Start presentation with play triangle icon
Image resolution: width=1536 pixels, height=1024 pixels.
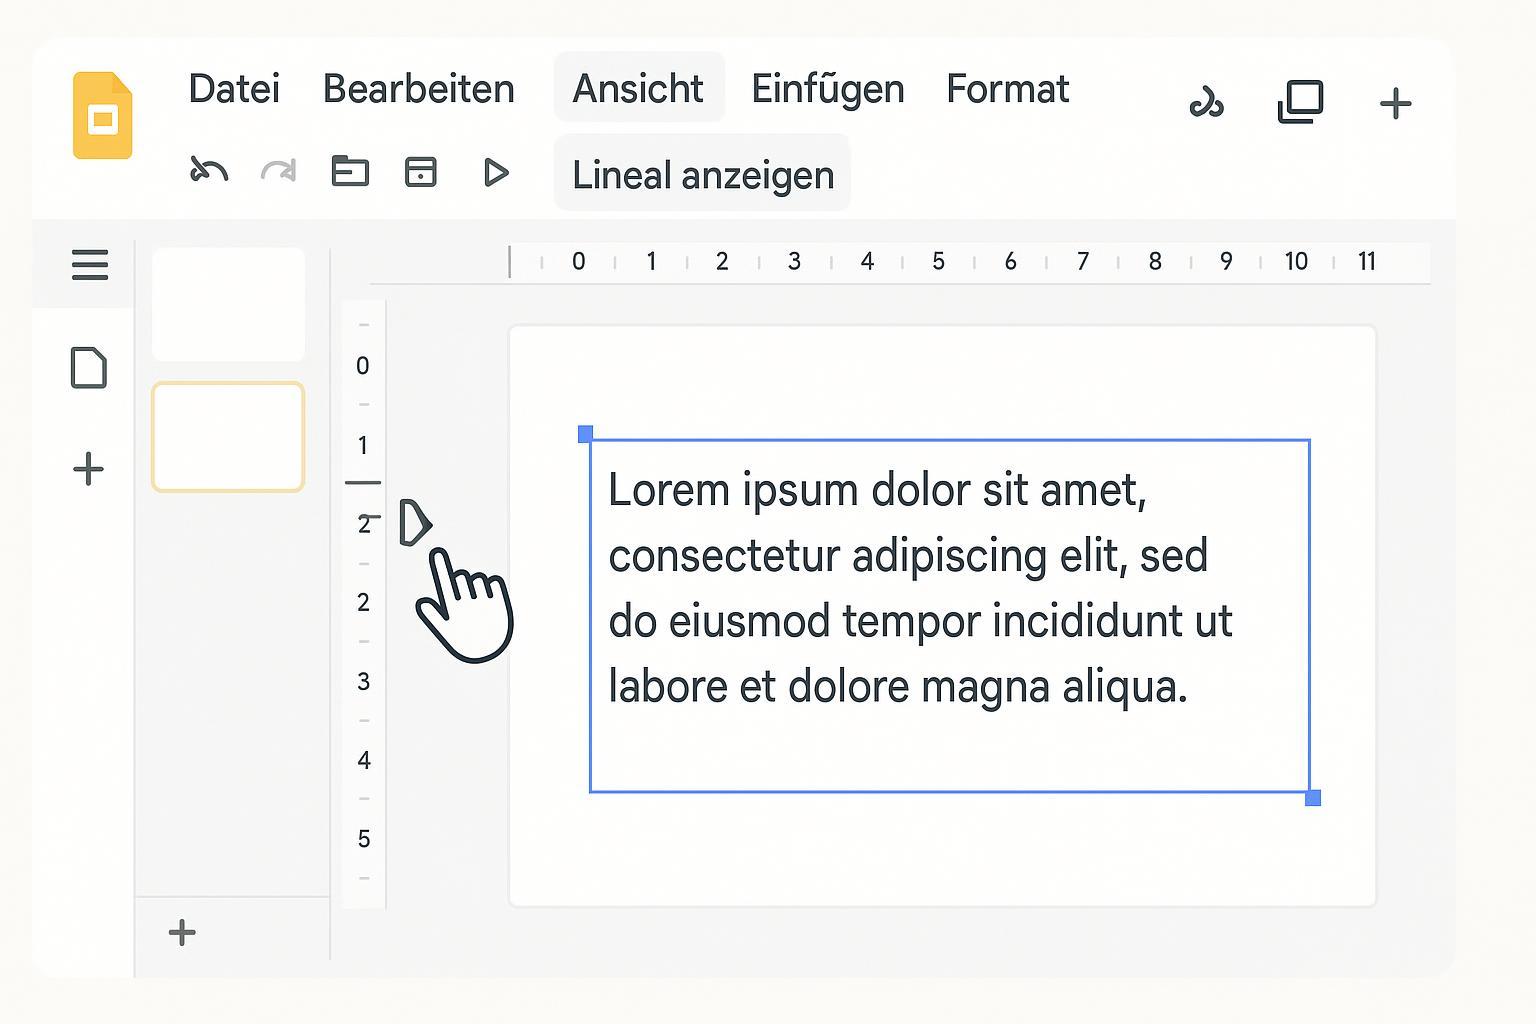pos(495,172)
